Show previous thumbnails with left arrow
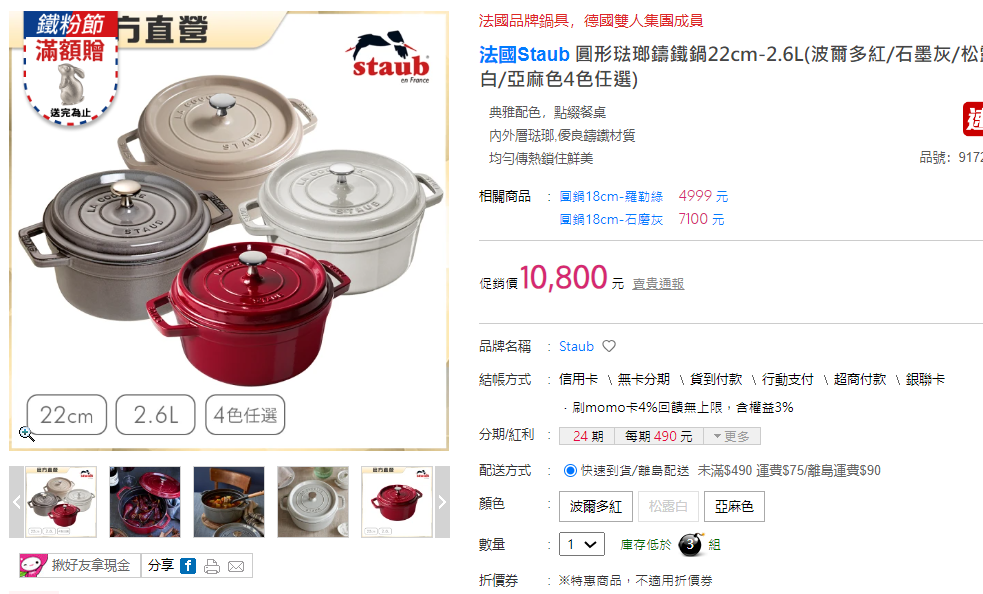The height and width of the screenshot is (594, 983). [16, 502]
